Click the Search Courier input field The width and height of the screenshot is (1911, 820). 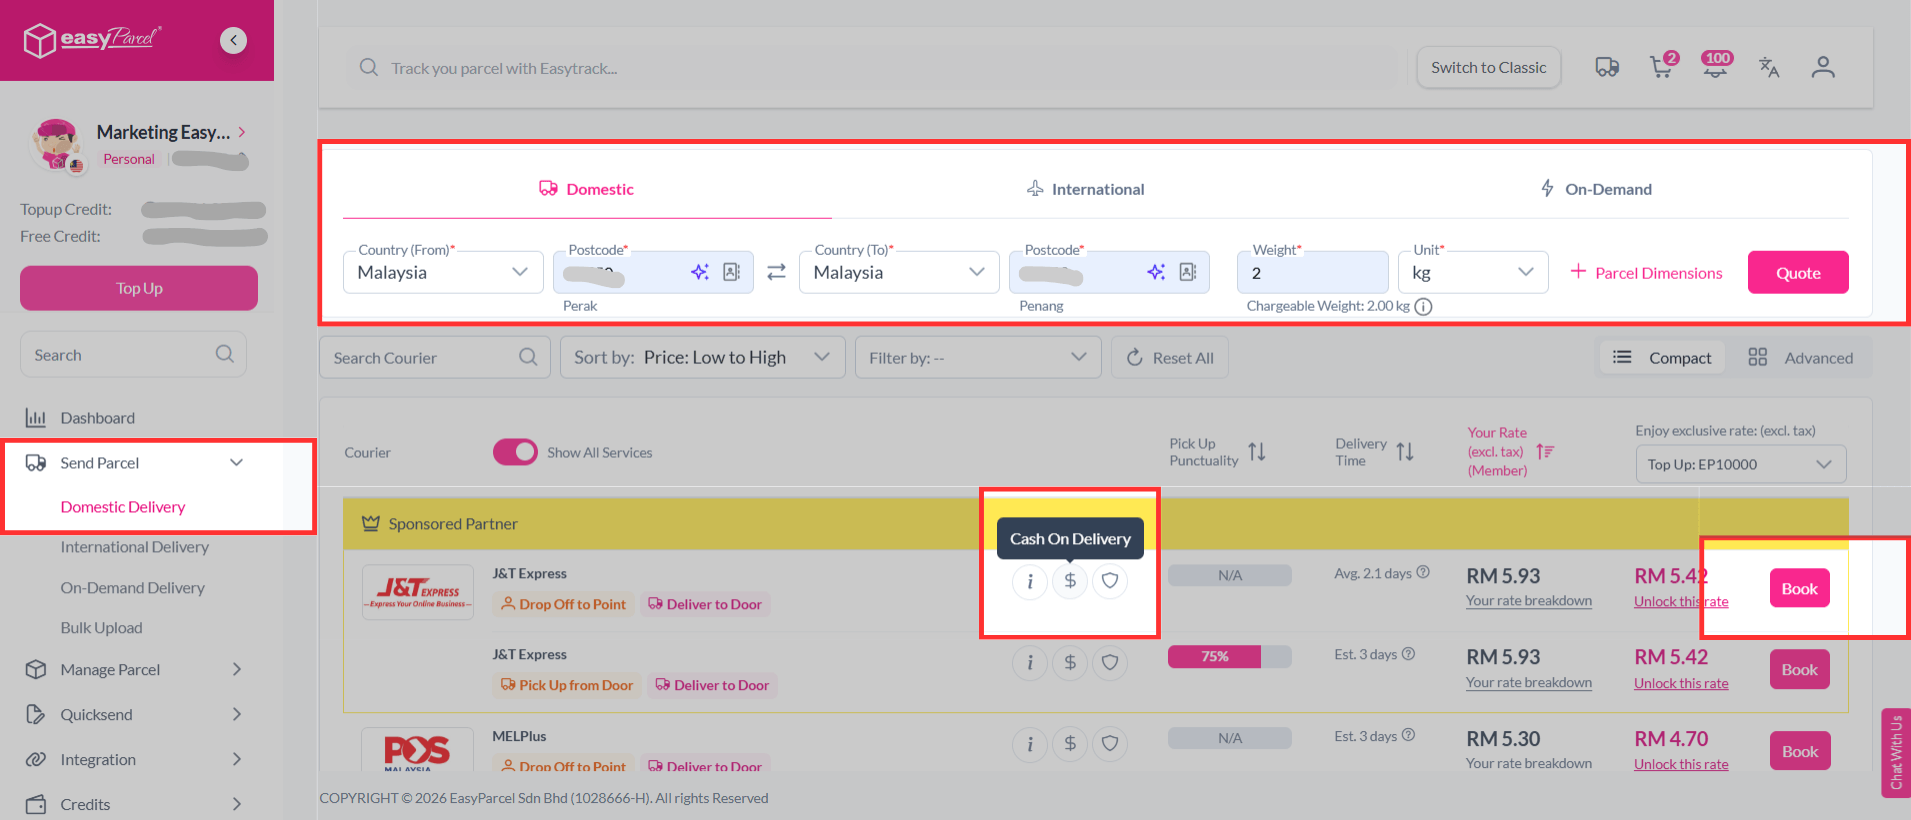click(424, 358)
